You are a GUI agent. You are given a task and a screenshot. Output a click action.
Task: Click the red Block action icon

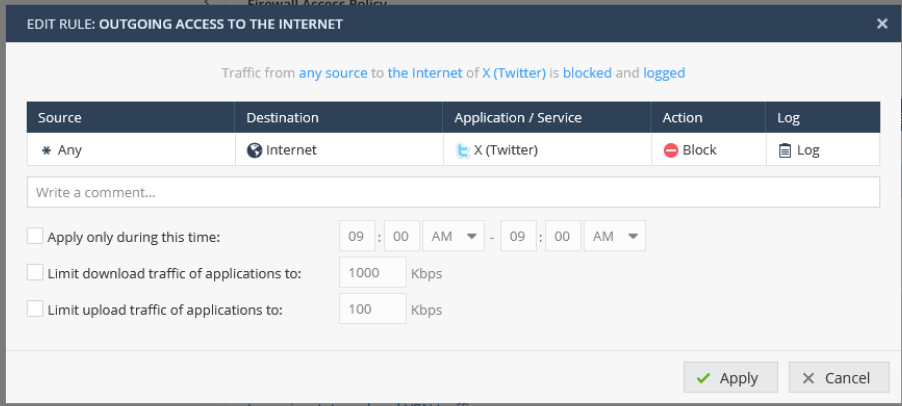click(x=671, y=151)
